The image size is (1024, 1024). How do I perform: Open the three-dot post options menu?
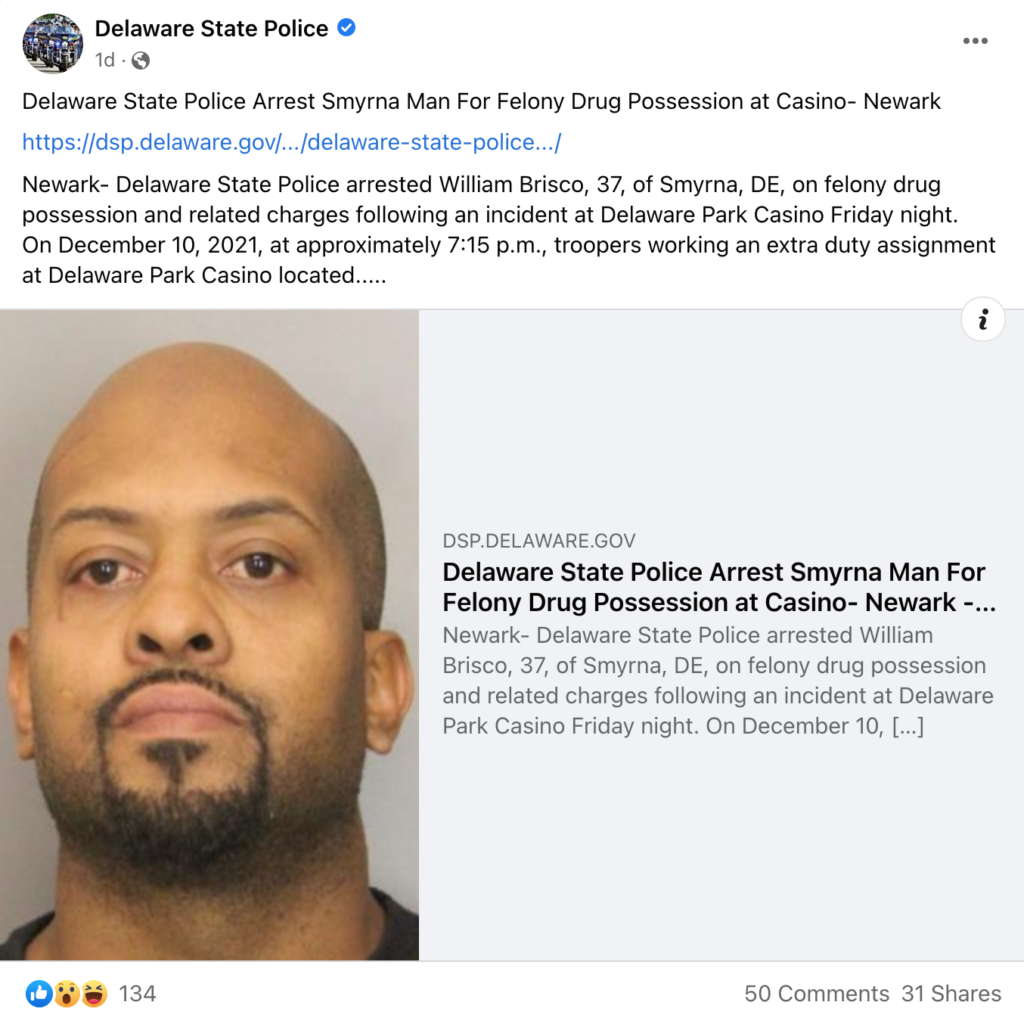pyautogui.click(x=974, y=41)
